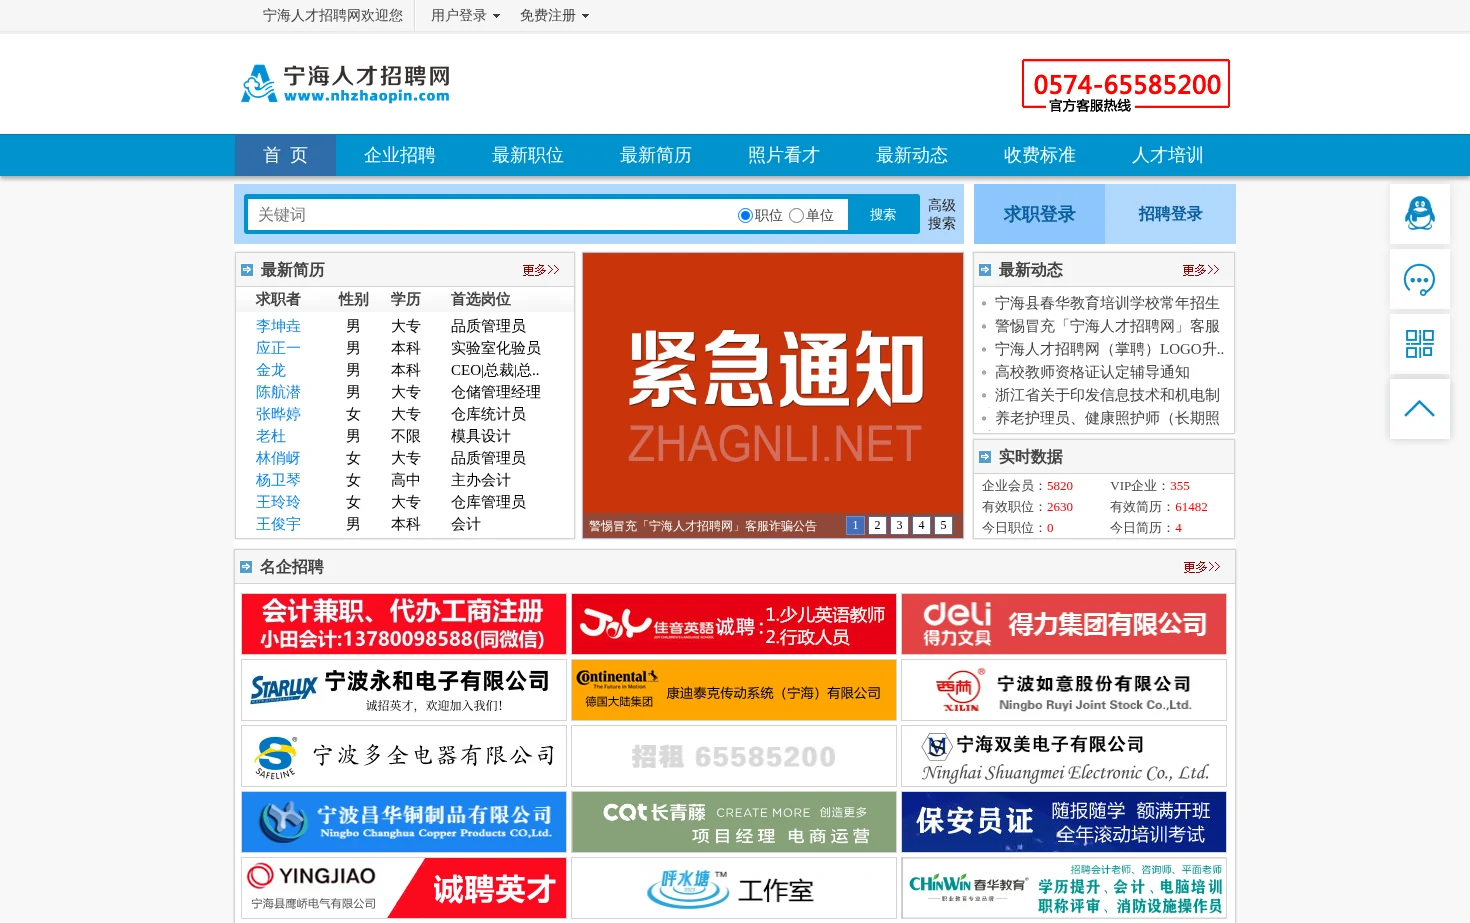Show the QR code sidebar icon

pyautogui.click(x=1419, y=344)
